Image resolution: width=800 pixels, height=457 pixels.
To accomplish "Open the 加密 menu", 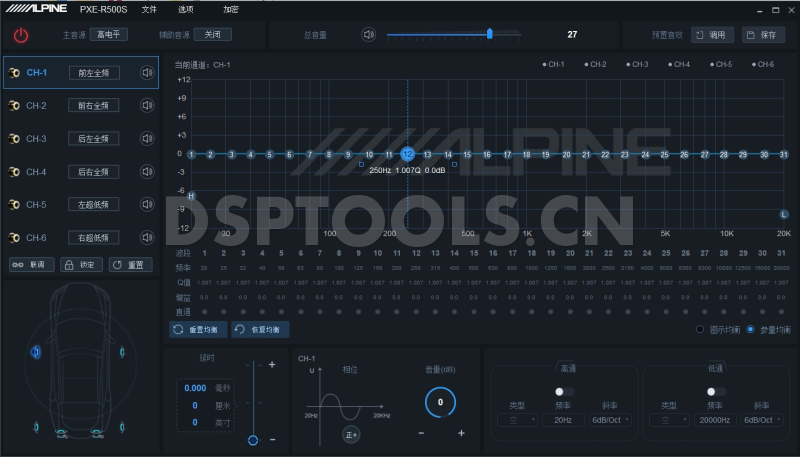I will [x=231, y=9].
